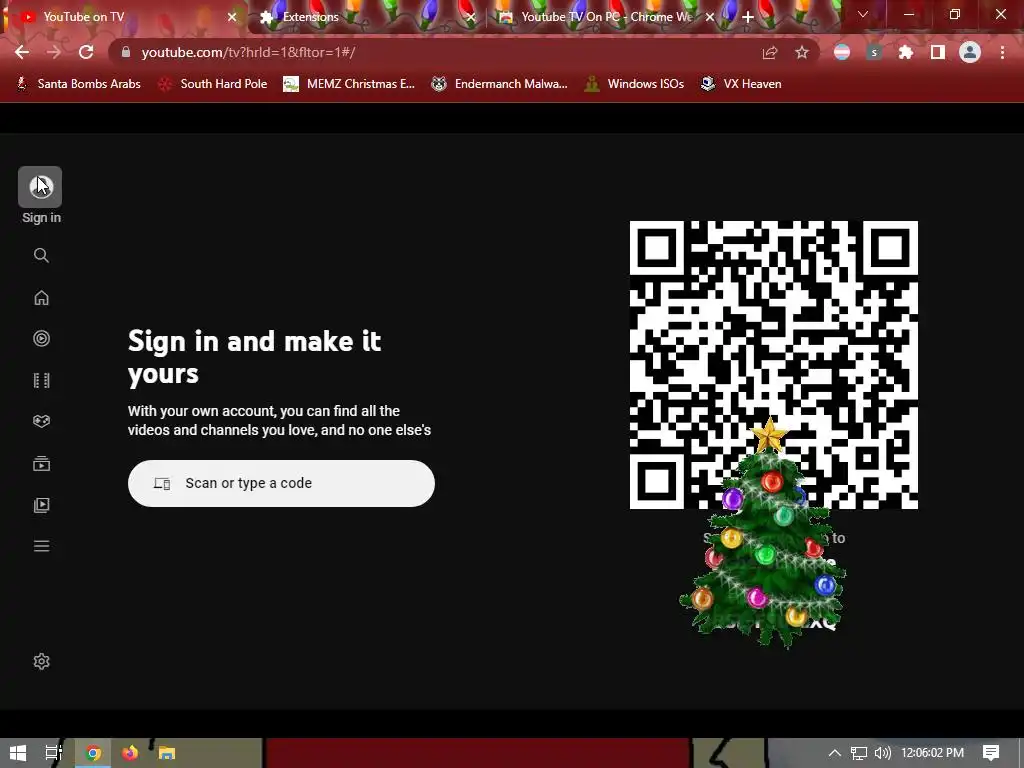Open the Library sidebar icon

[41, 505]
